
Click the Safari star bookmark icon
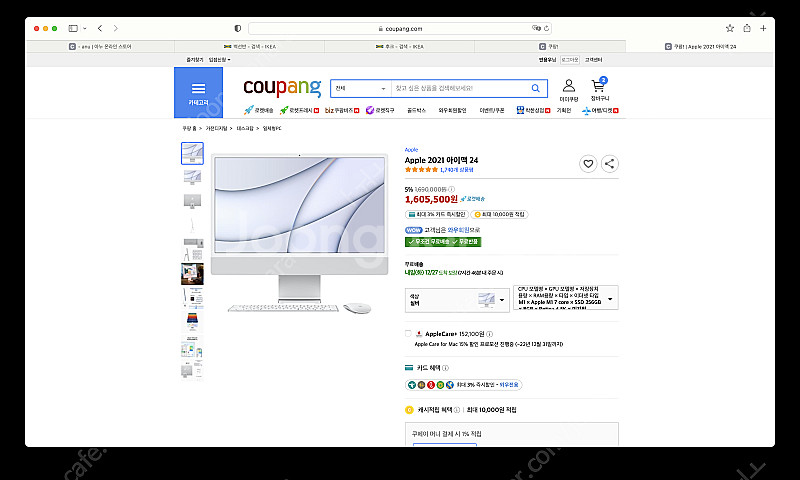pyautogui.click(x=730, y=29)
